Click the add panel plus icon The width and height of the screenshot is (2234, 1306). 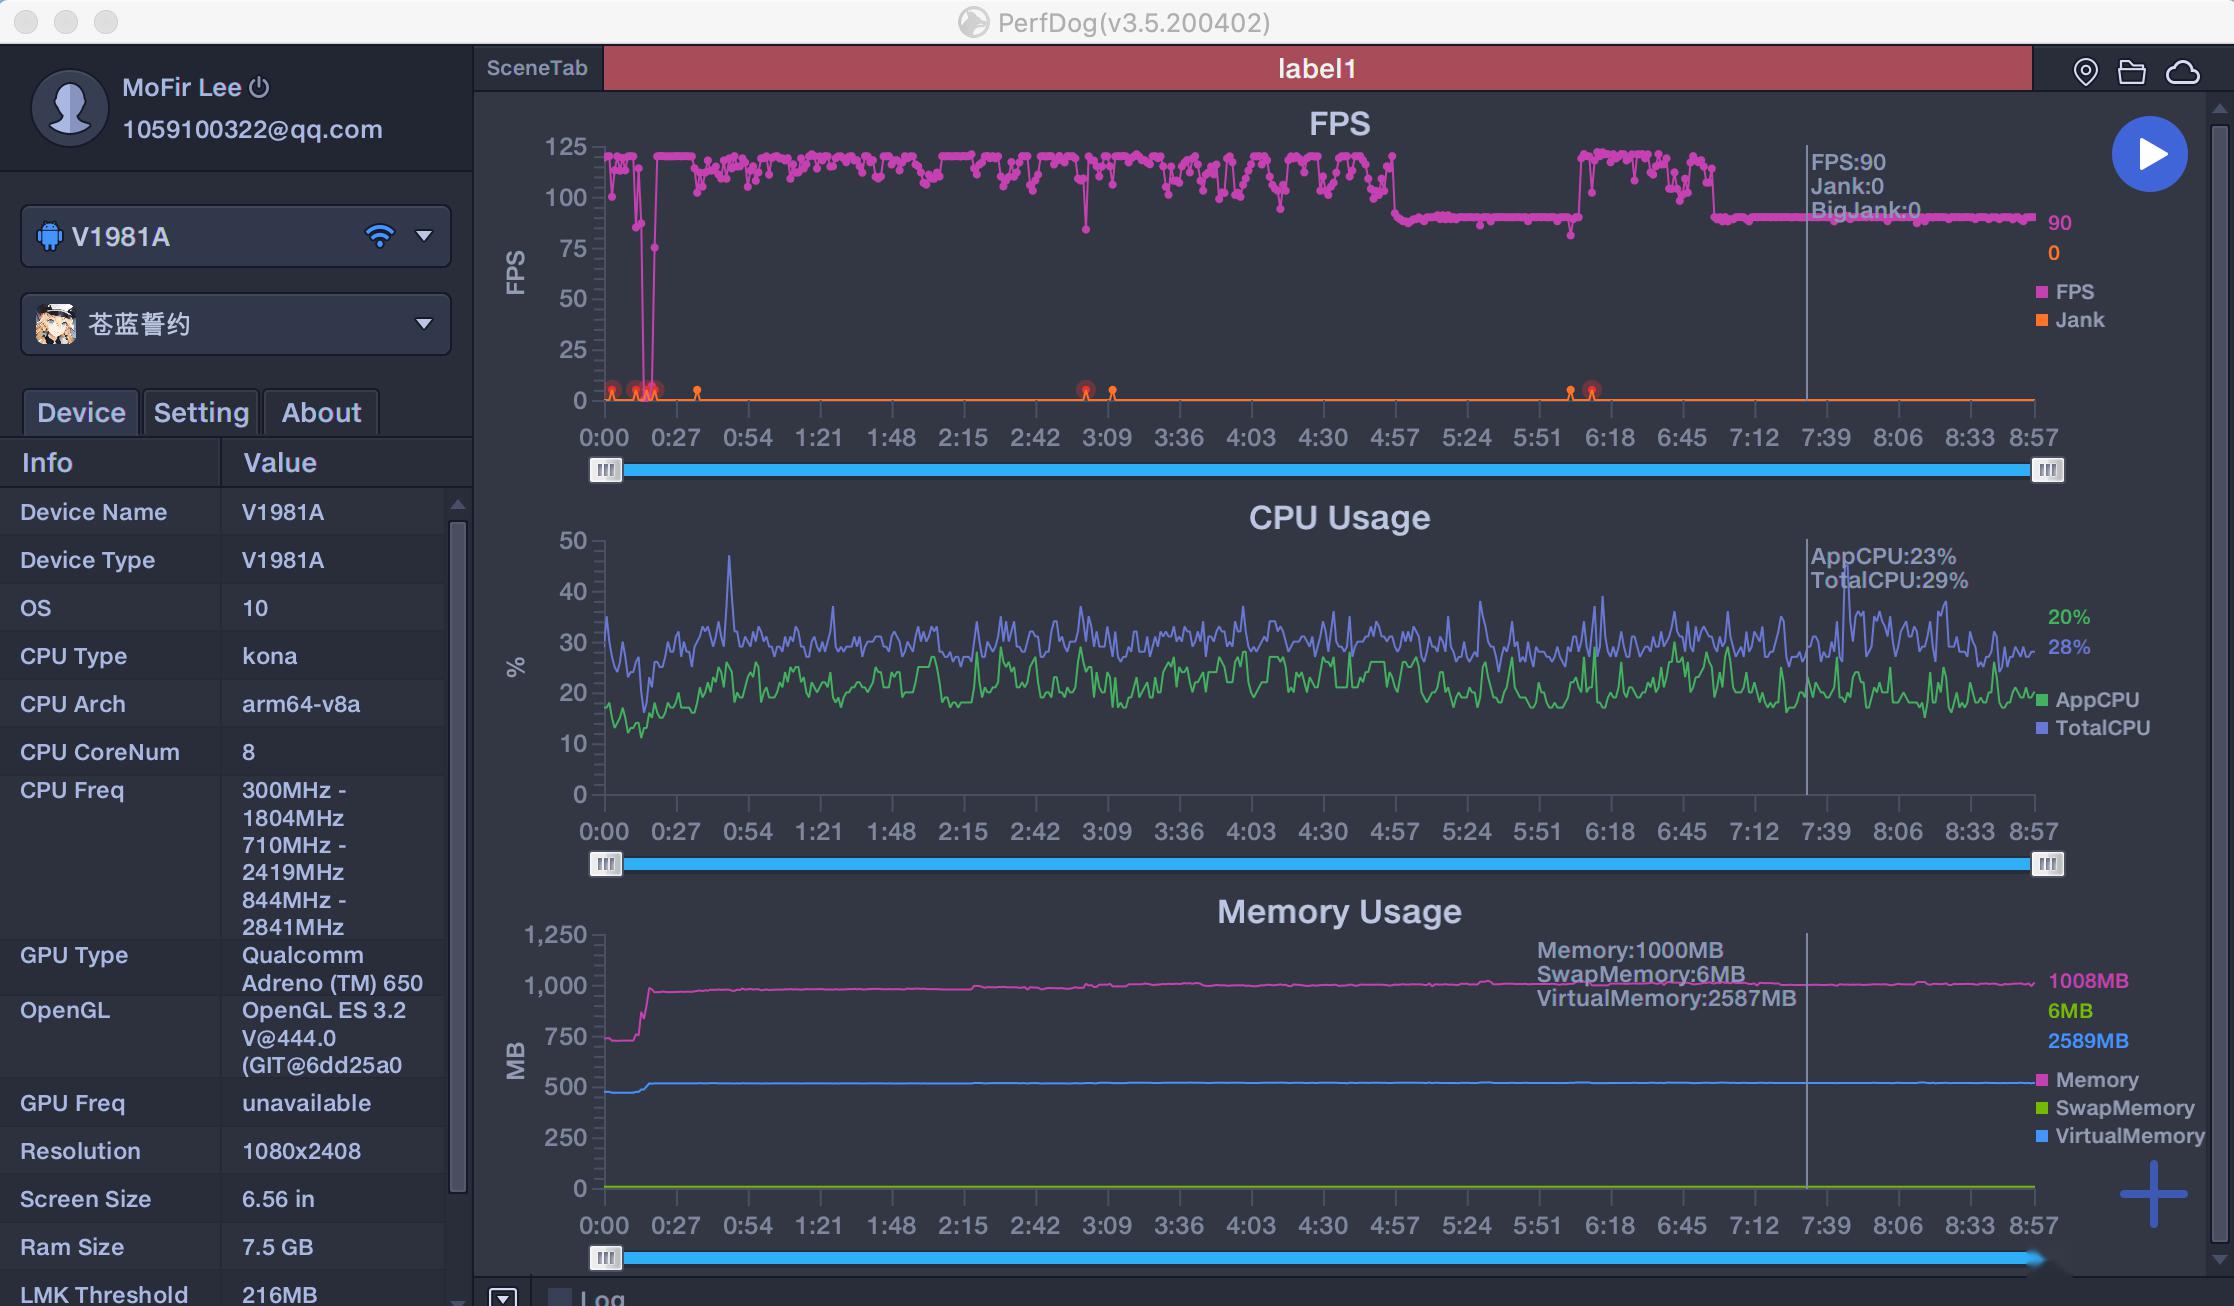[x=2159, y=1194]
